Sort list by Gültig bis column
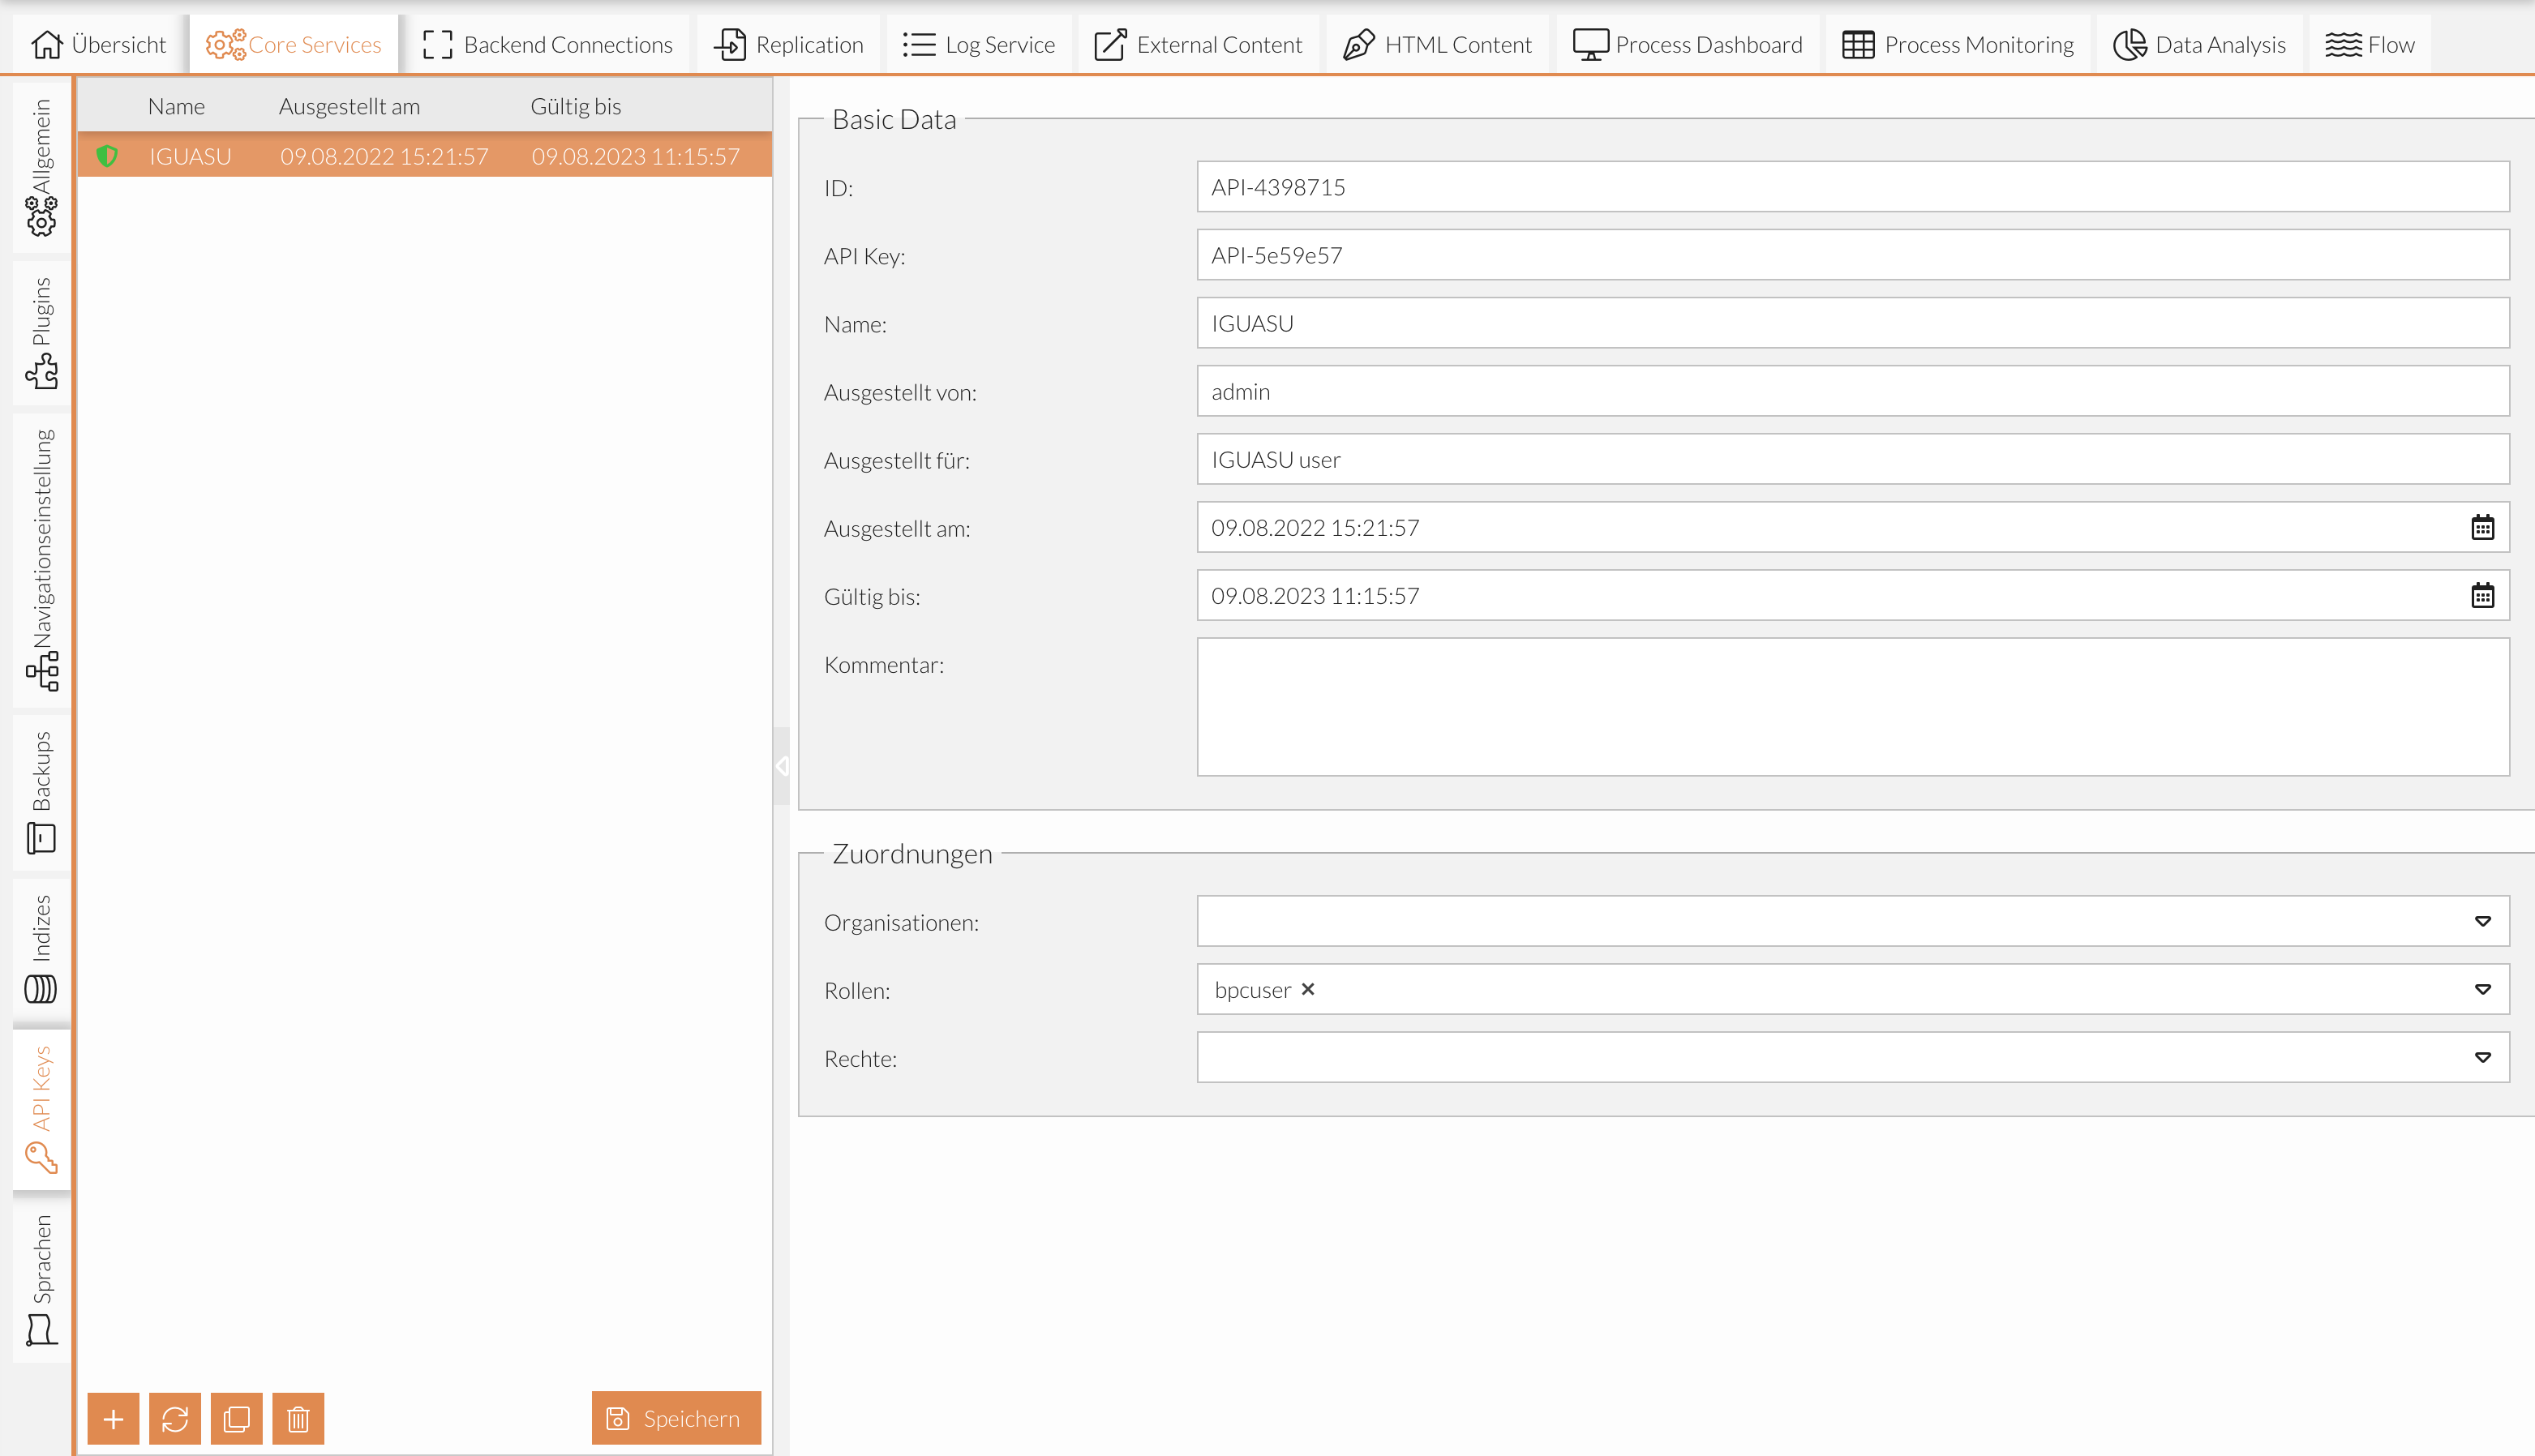The height and width of the screenshot is (1456, 2535). coord(576,106)
